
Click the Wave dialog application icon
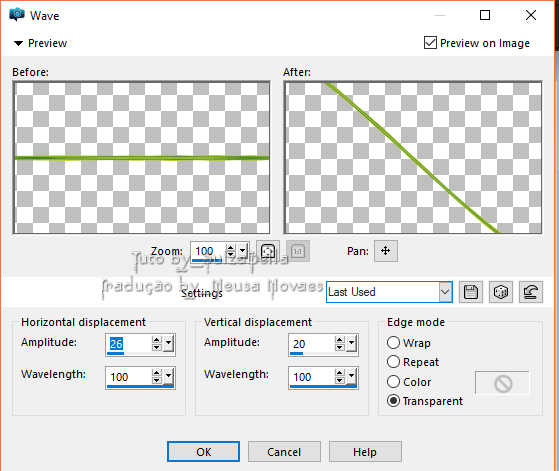[x=17, y=15]
